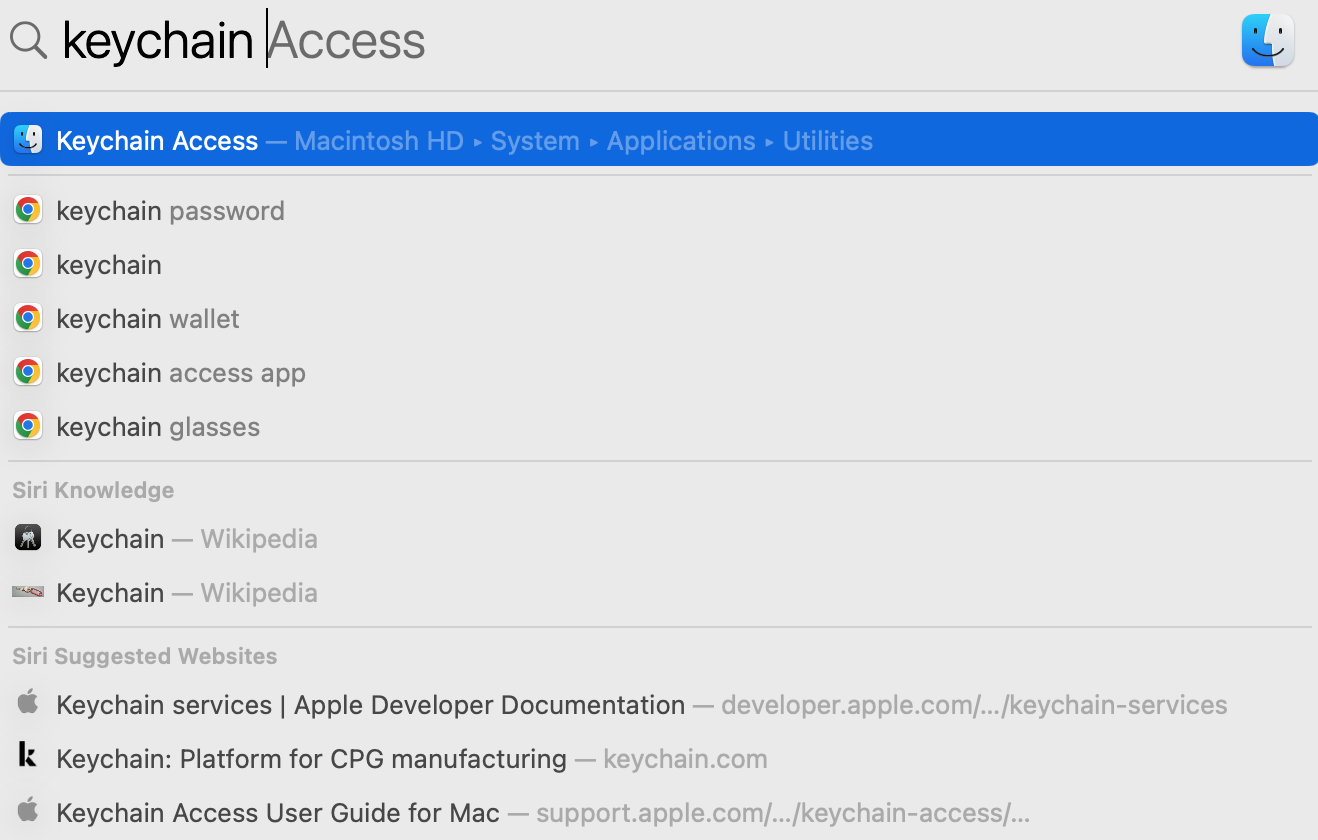Click 'System' in the Keychain Access path
The image size is (1318, 840).
(535, 141)
